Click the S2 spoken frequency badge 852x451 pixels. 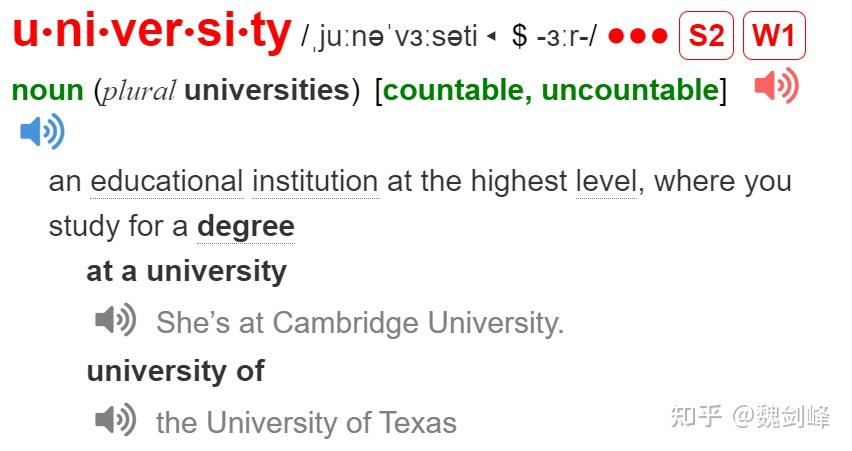coord(706,36)
